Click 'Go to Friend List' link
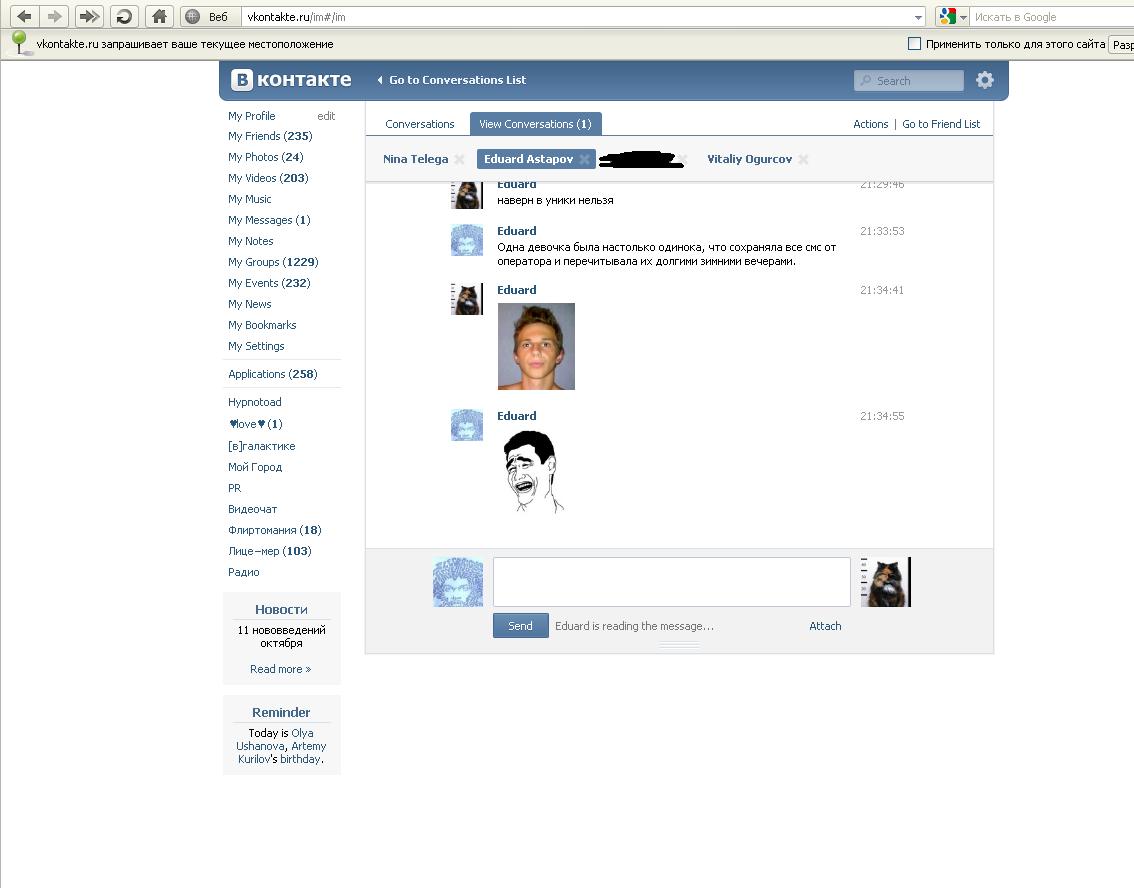This screenshot has height=888, width=1134. point(941,124)
